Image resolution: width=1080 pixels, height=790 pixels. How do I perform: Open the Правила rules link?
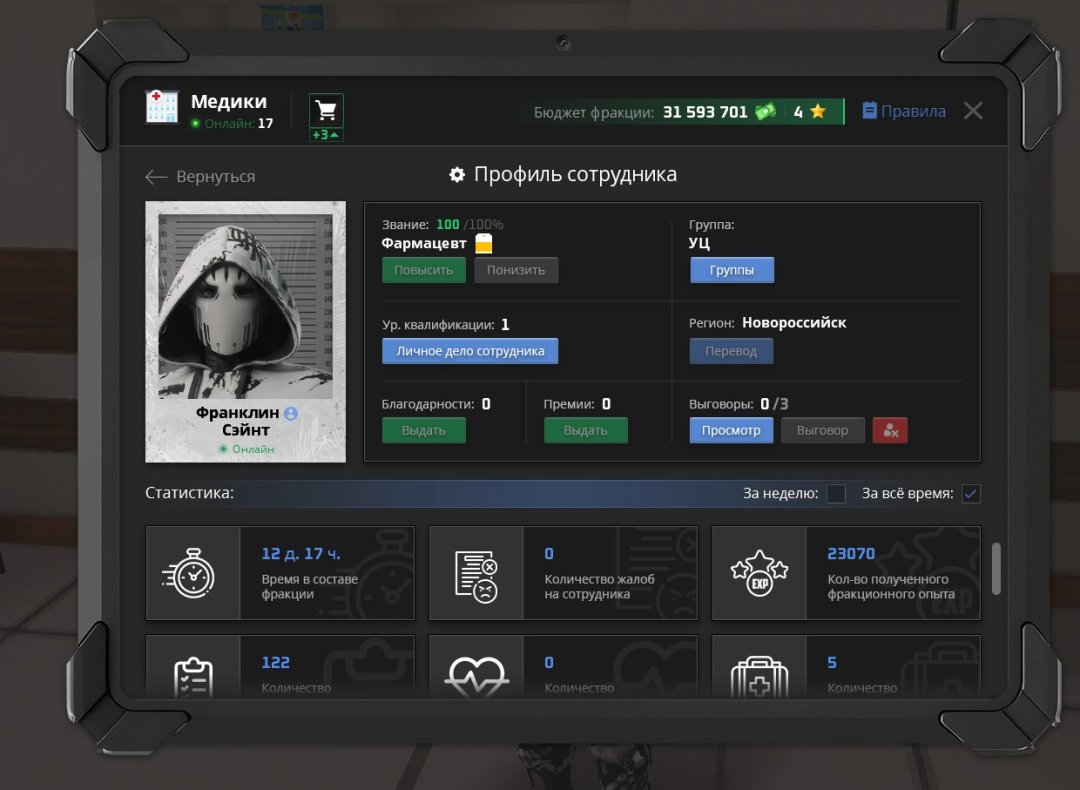click(904, 111)
